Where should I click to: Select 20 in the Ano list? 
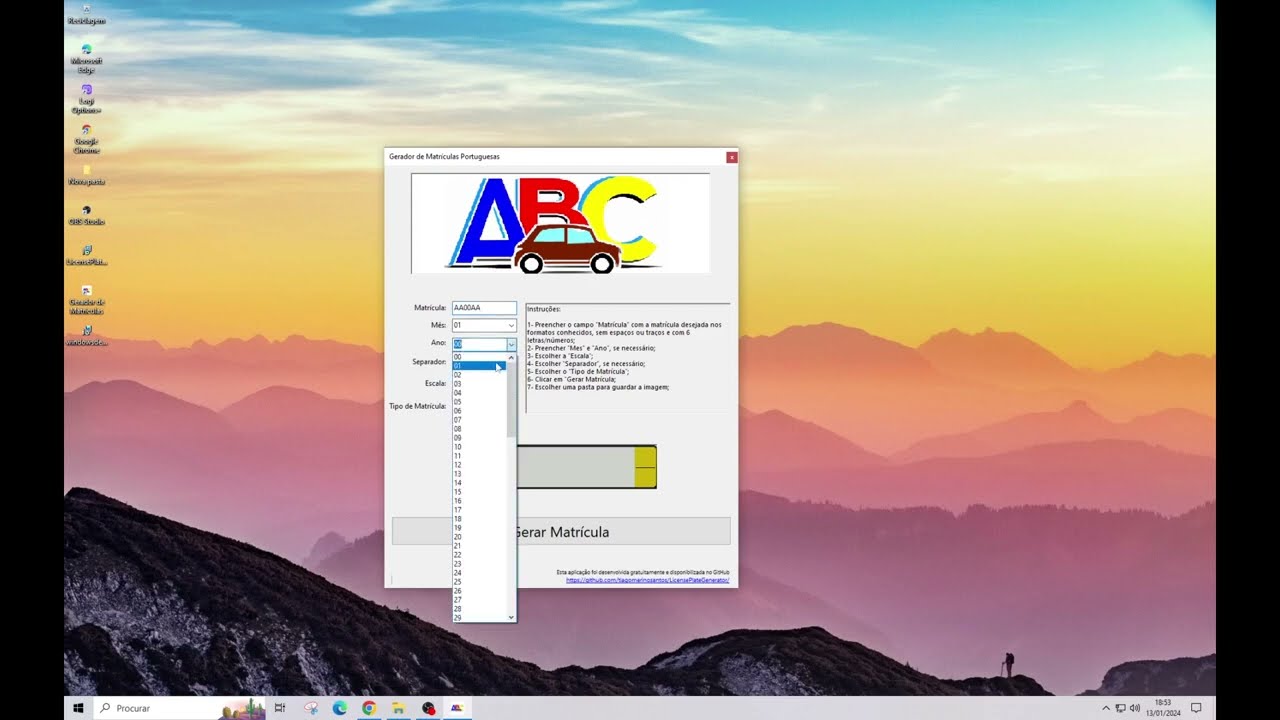point(480,537)
